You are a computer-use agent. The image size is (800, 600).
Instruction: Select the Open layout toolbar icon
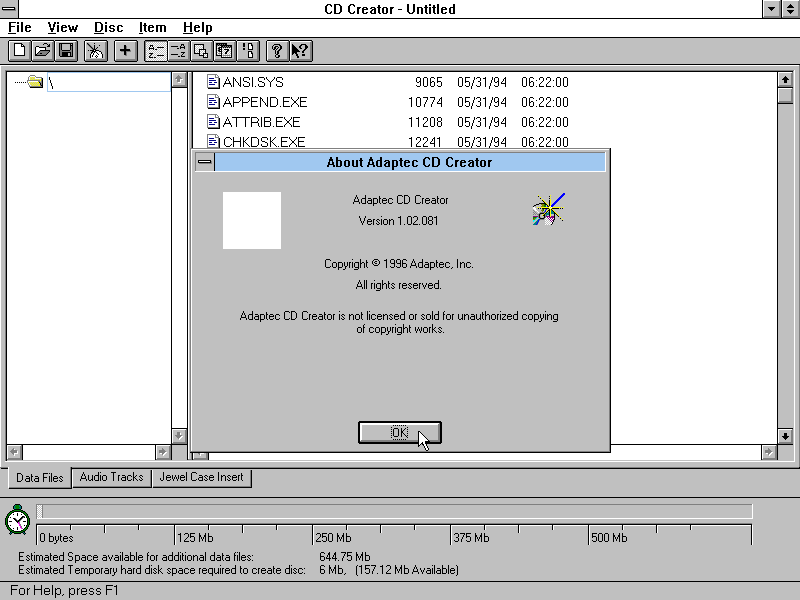pos(42,50)
